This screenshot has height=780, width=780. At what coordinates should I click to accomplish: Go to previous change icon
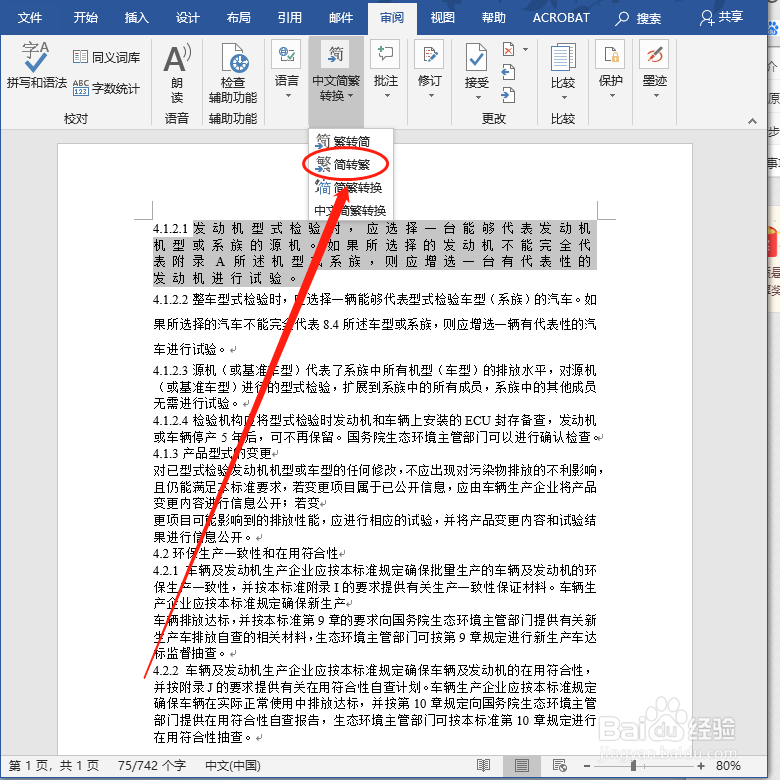(x=508, y=72)
